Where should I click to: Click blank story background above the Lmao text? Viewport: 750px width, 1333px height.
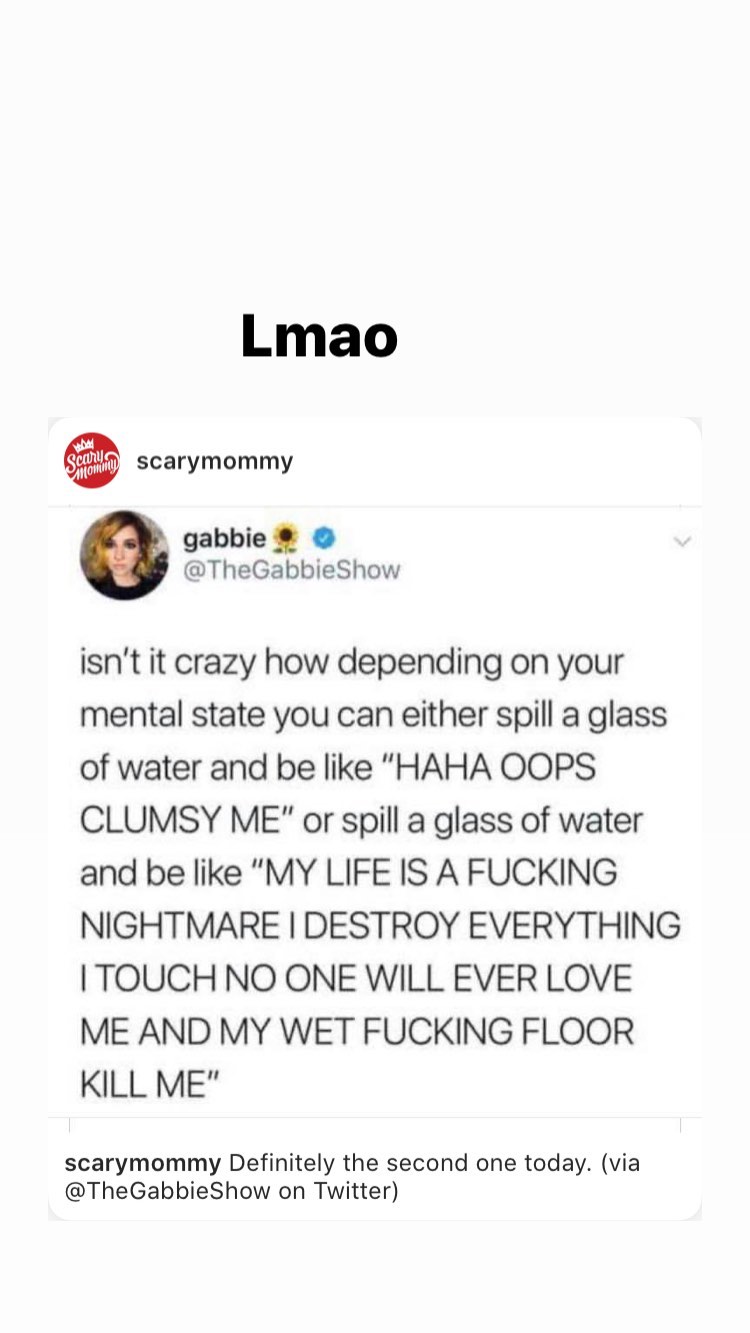tap(375, 150)
